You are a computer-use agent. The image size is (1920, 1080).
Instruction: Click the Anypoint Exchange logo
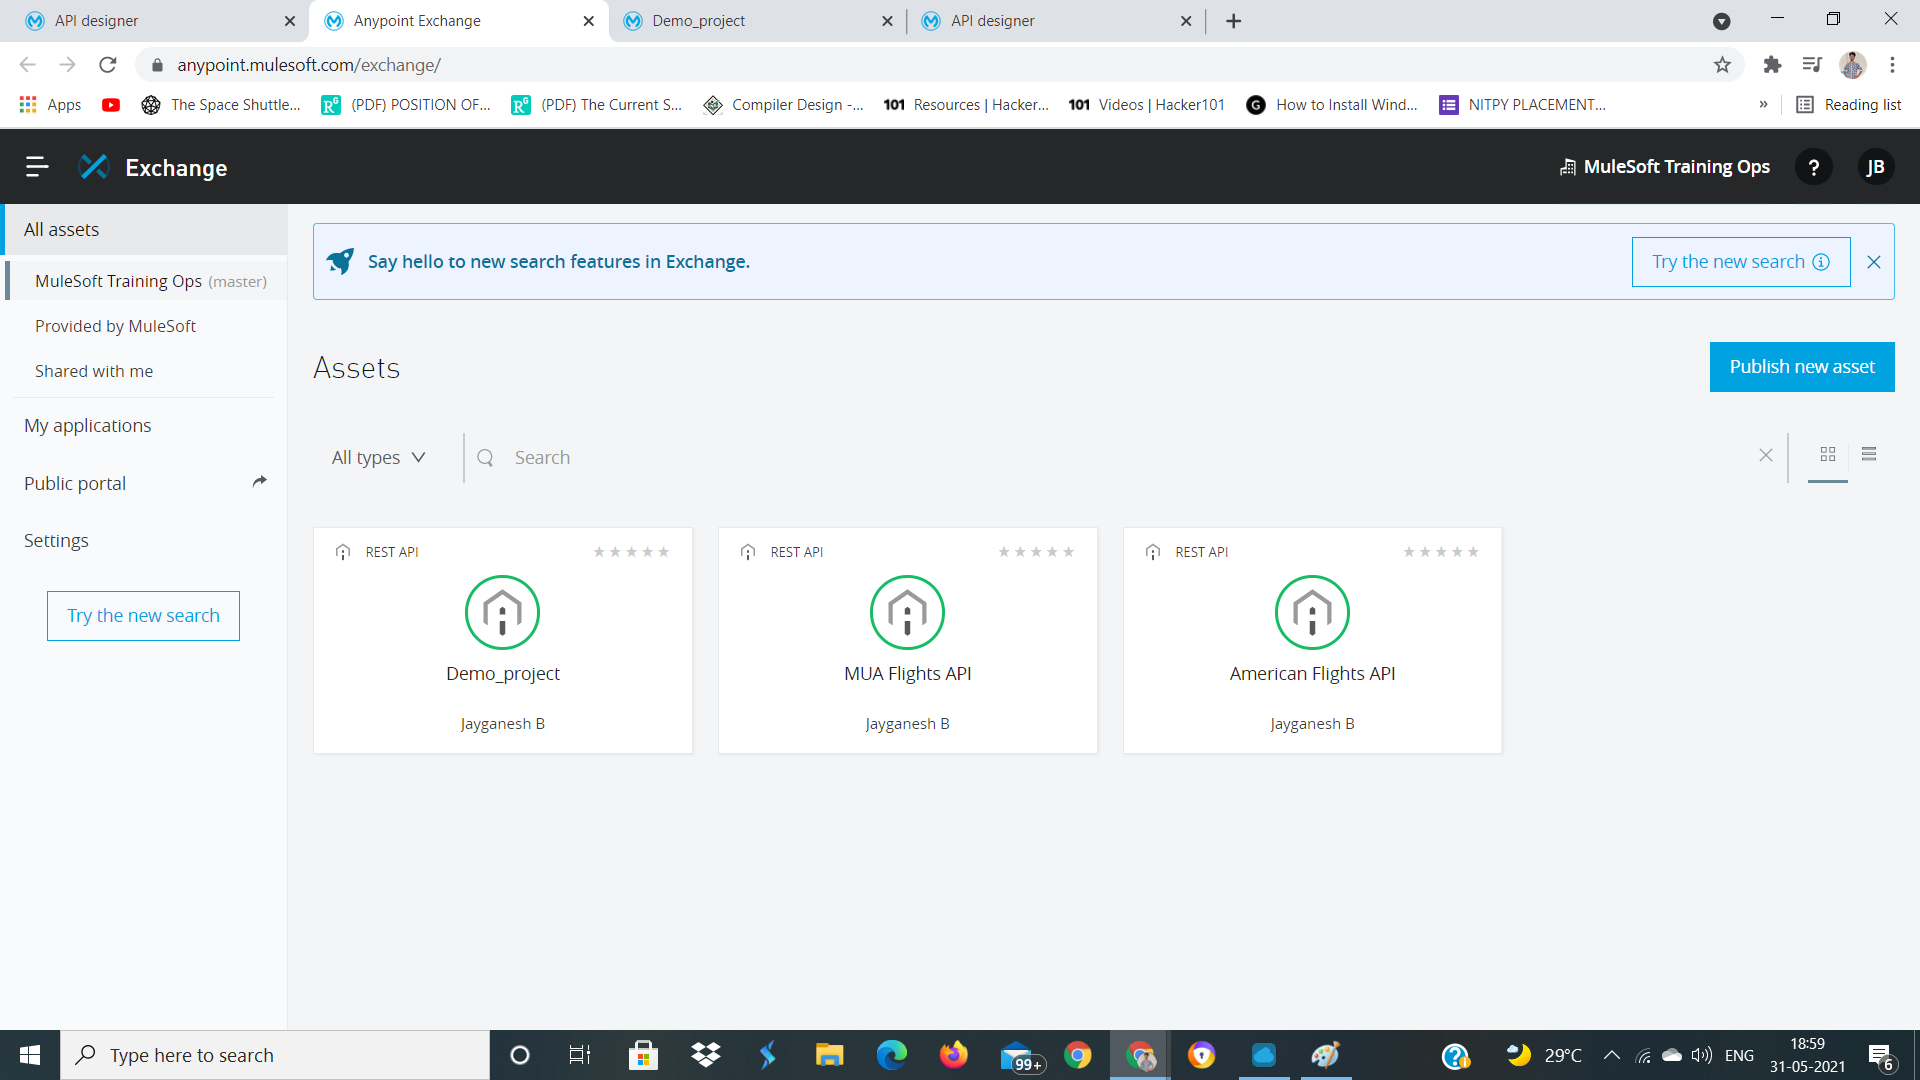coord(94,167)
